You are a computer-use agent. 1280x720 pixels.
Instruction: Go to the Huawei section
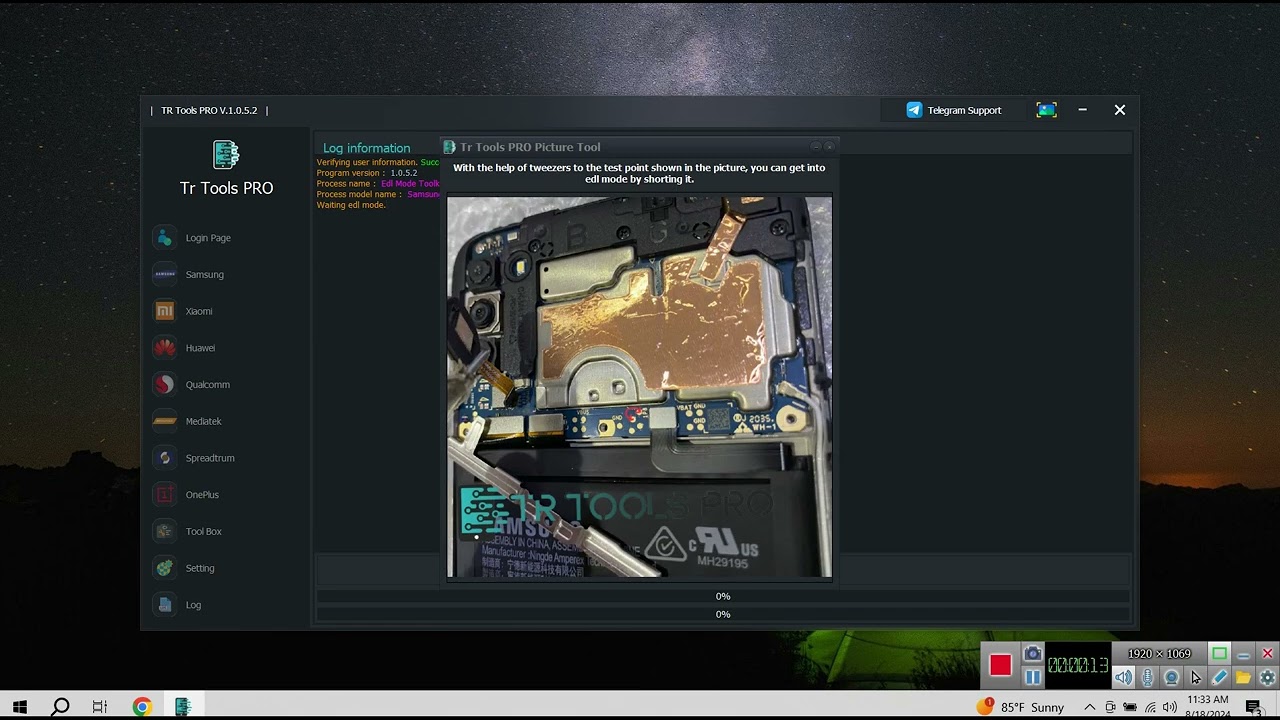pos(184,348)
